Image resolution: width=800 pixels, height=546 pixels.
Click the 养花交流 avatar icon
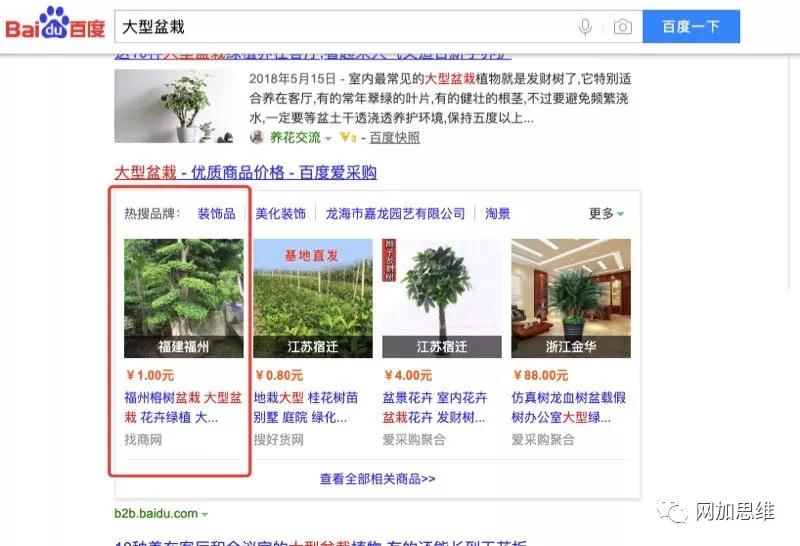[257, 138]
